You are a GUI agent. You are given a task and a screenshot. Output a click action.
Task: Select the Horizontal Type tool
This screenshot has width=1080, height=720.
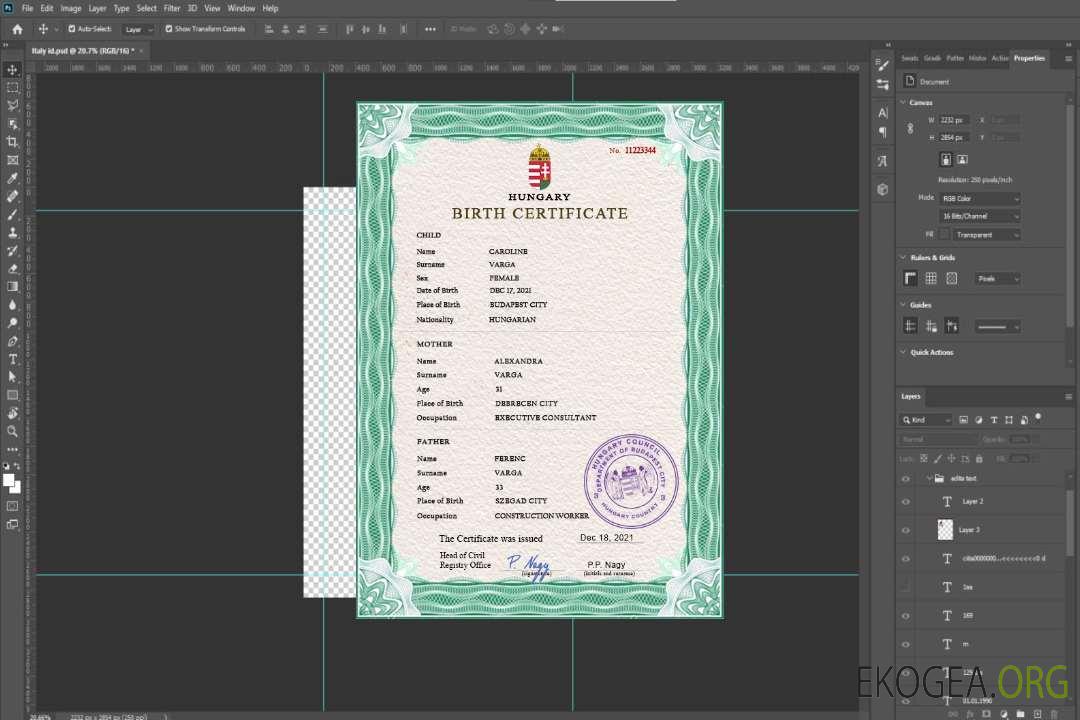click(12, 359)
